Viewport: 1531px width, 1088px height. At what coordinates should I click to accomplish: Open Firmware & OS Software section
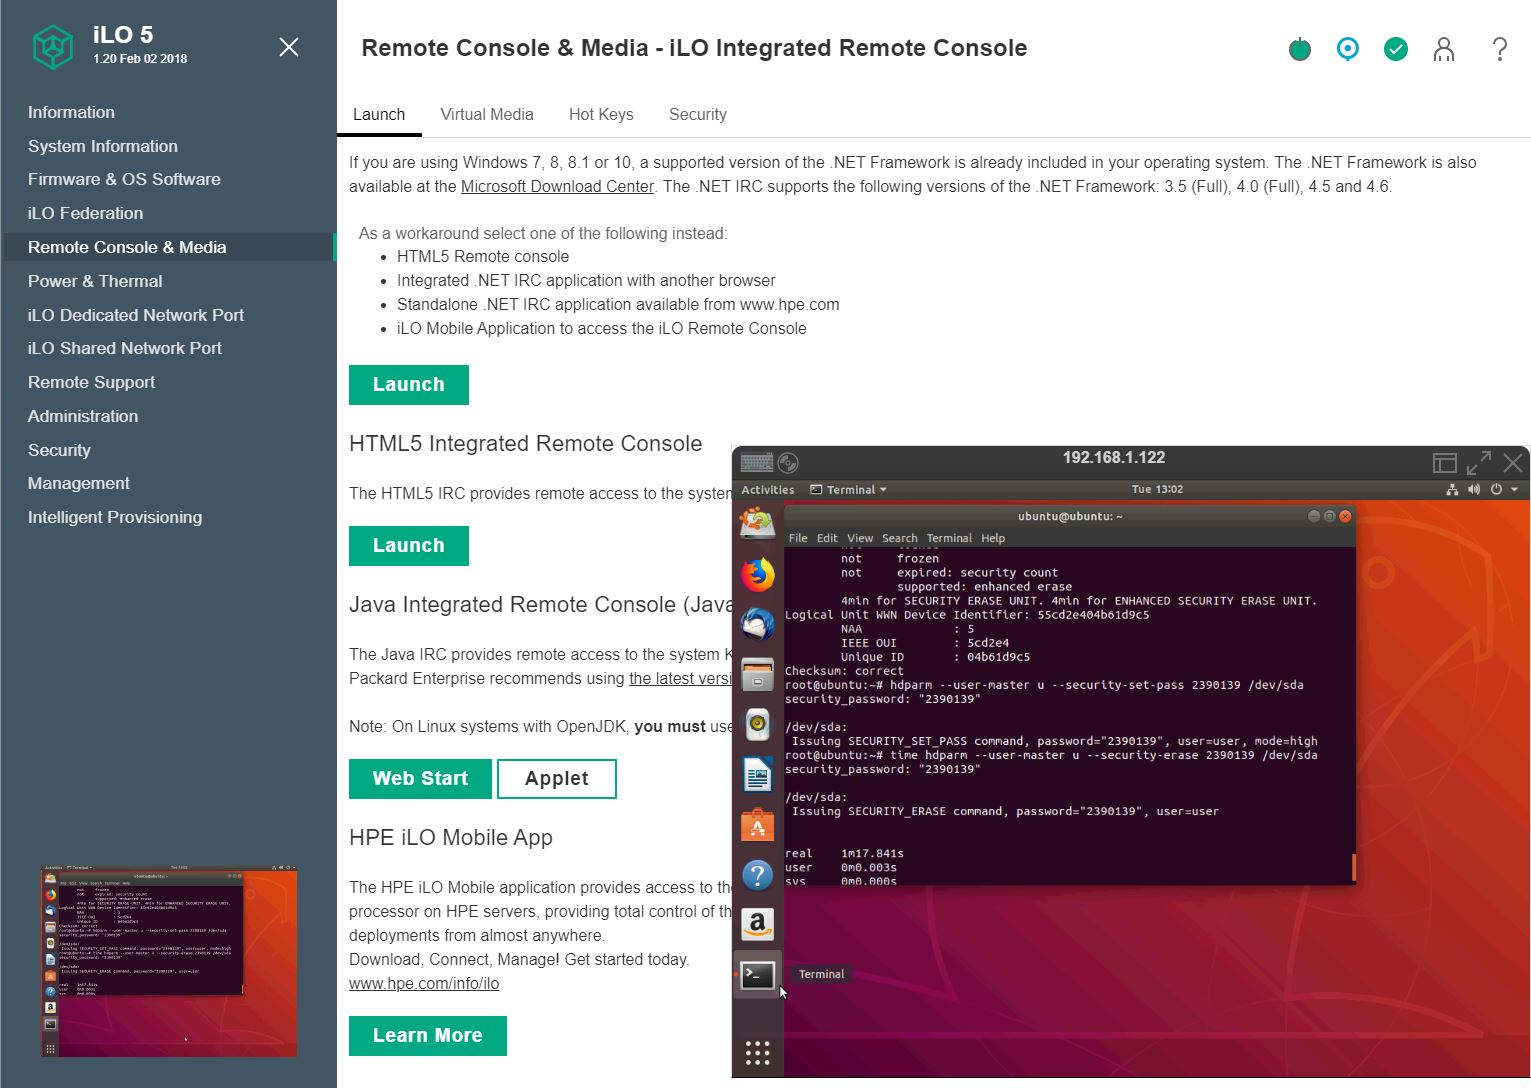point(124,179)
